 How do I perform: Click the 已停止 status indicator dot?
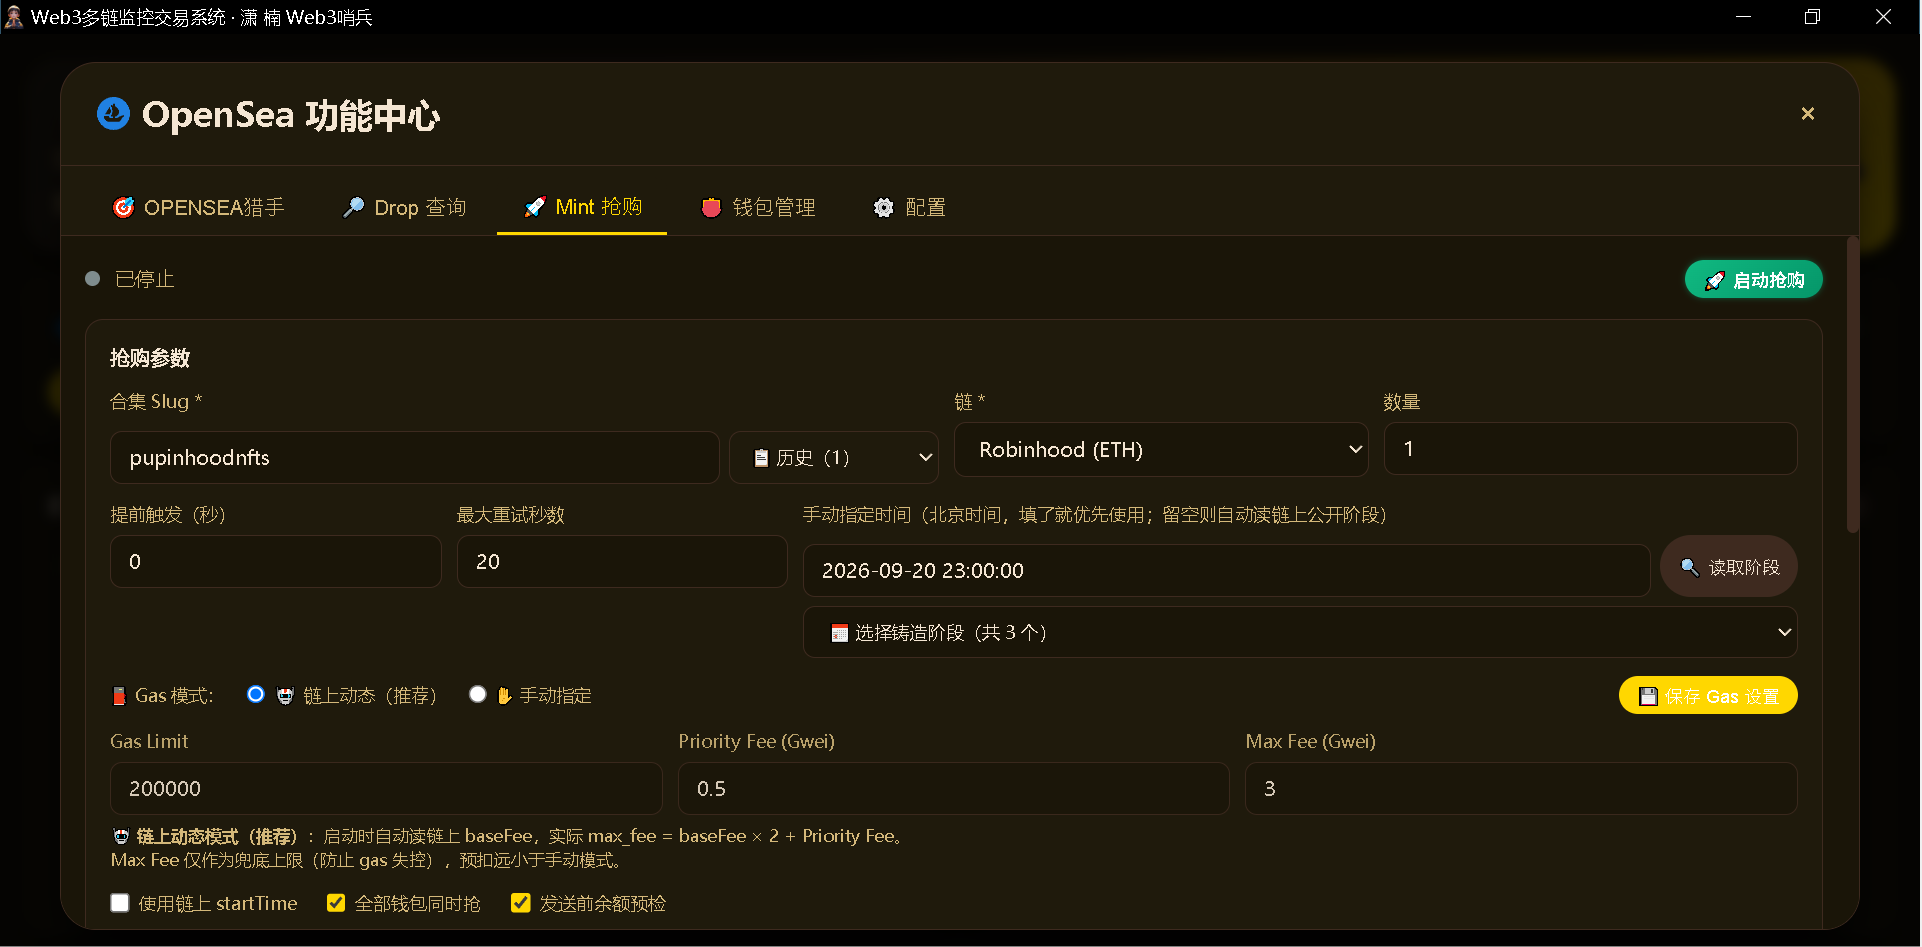tap(93, 279)
